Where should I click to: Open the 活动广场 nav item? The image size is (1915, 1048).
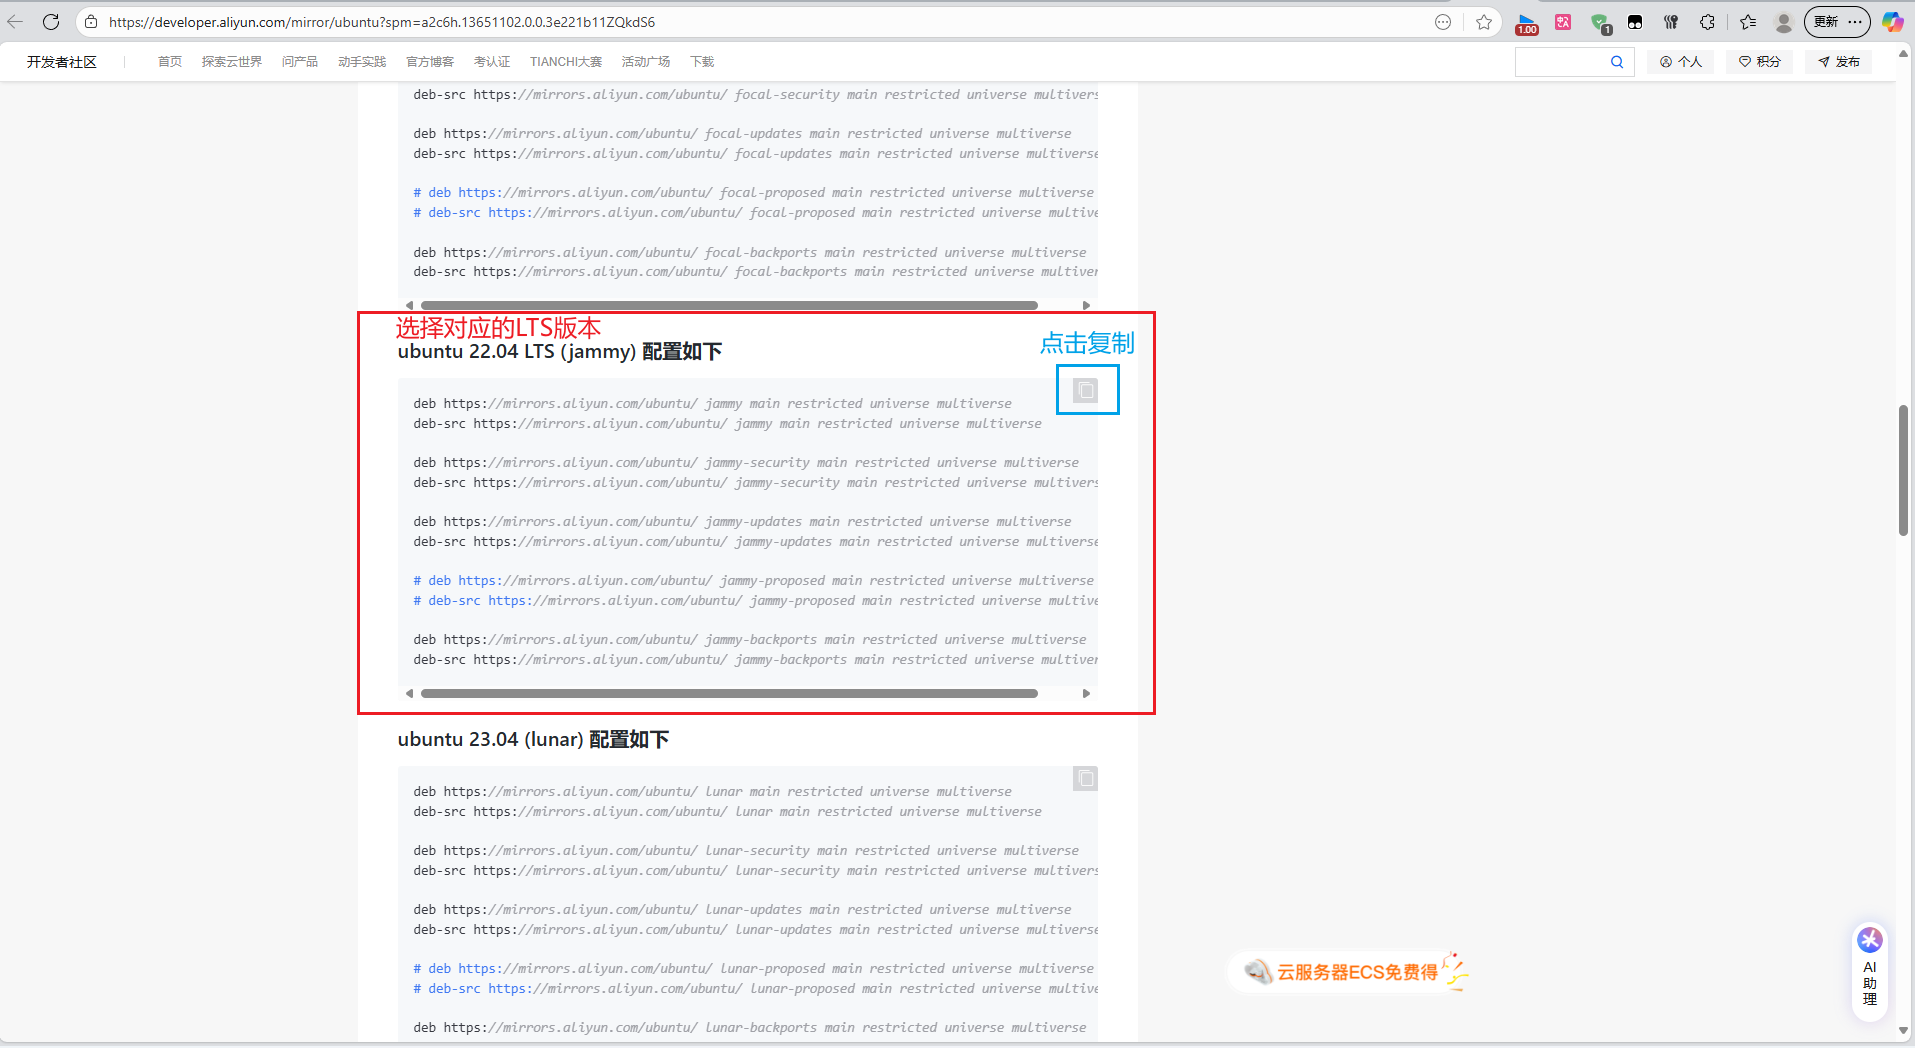[646, 62]
